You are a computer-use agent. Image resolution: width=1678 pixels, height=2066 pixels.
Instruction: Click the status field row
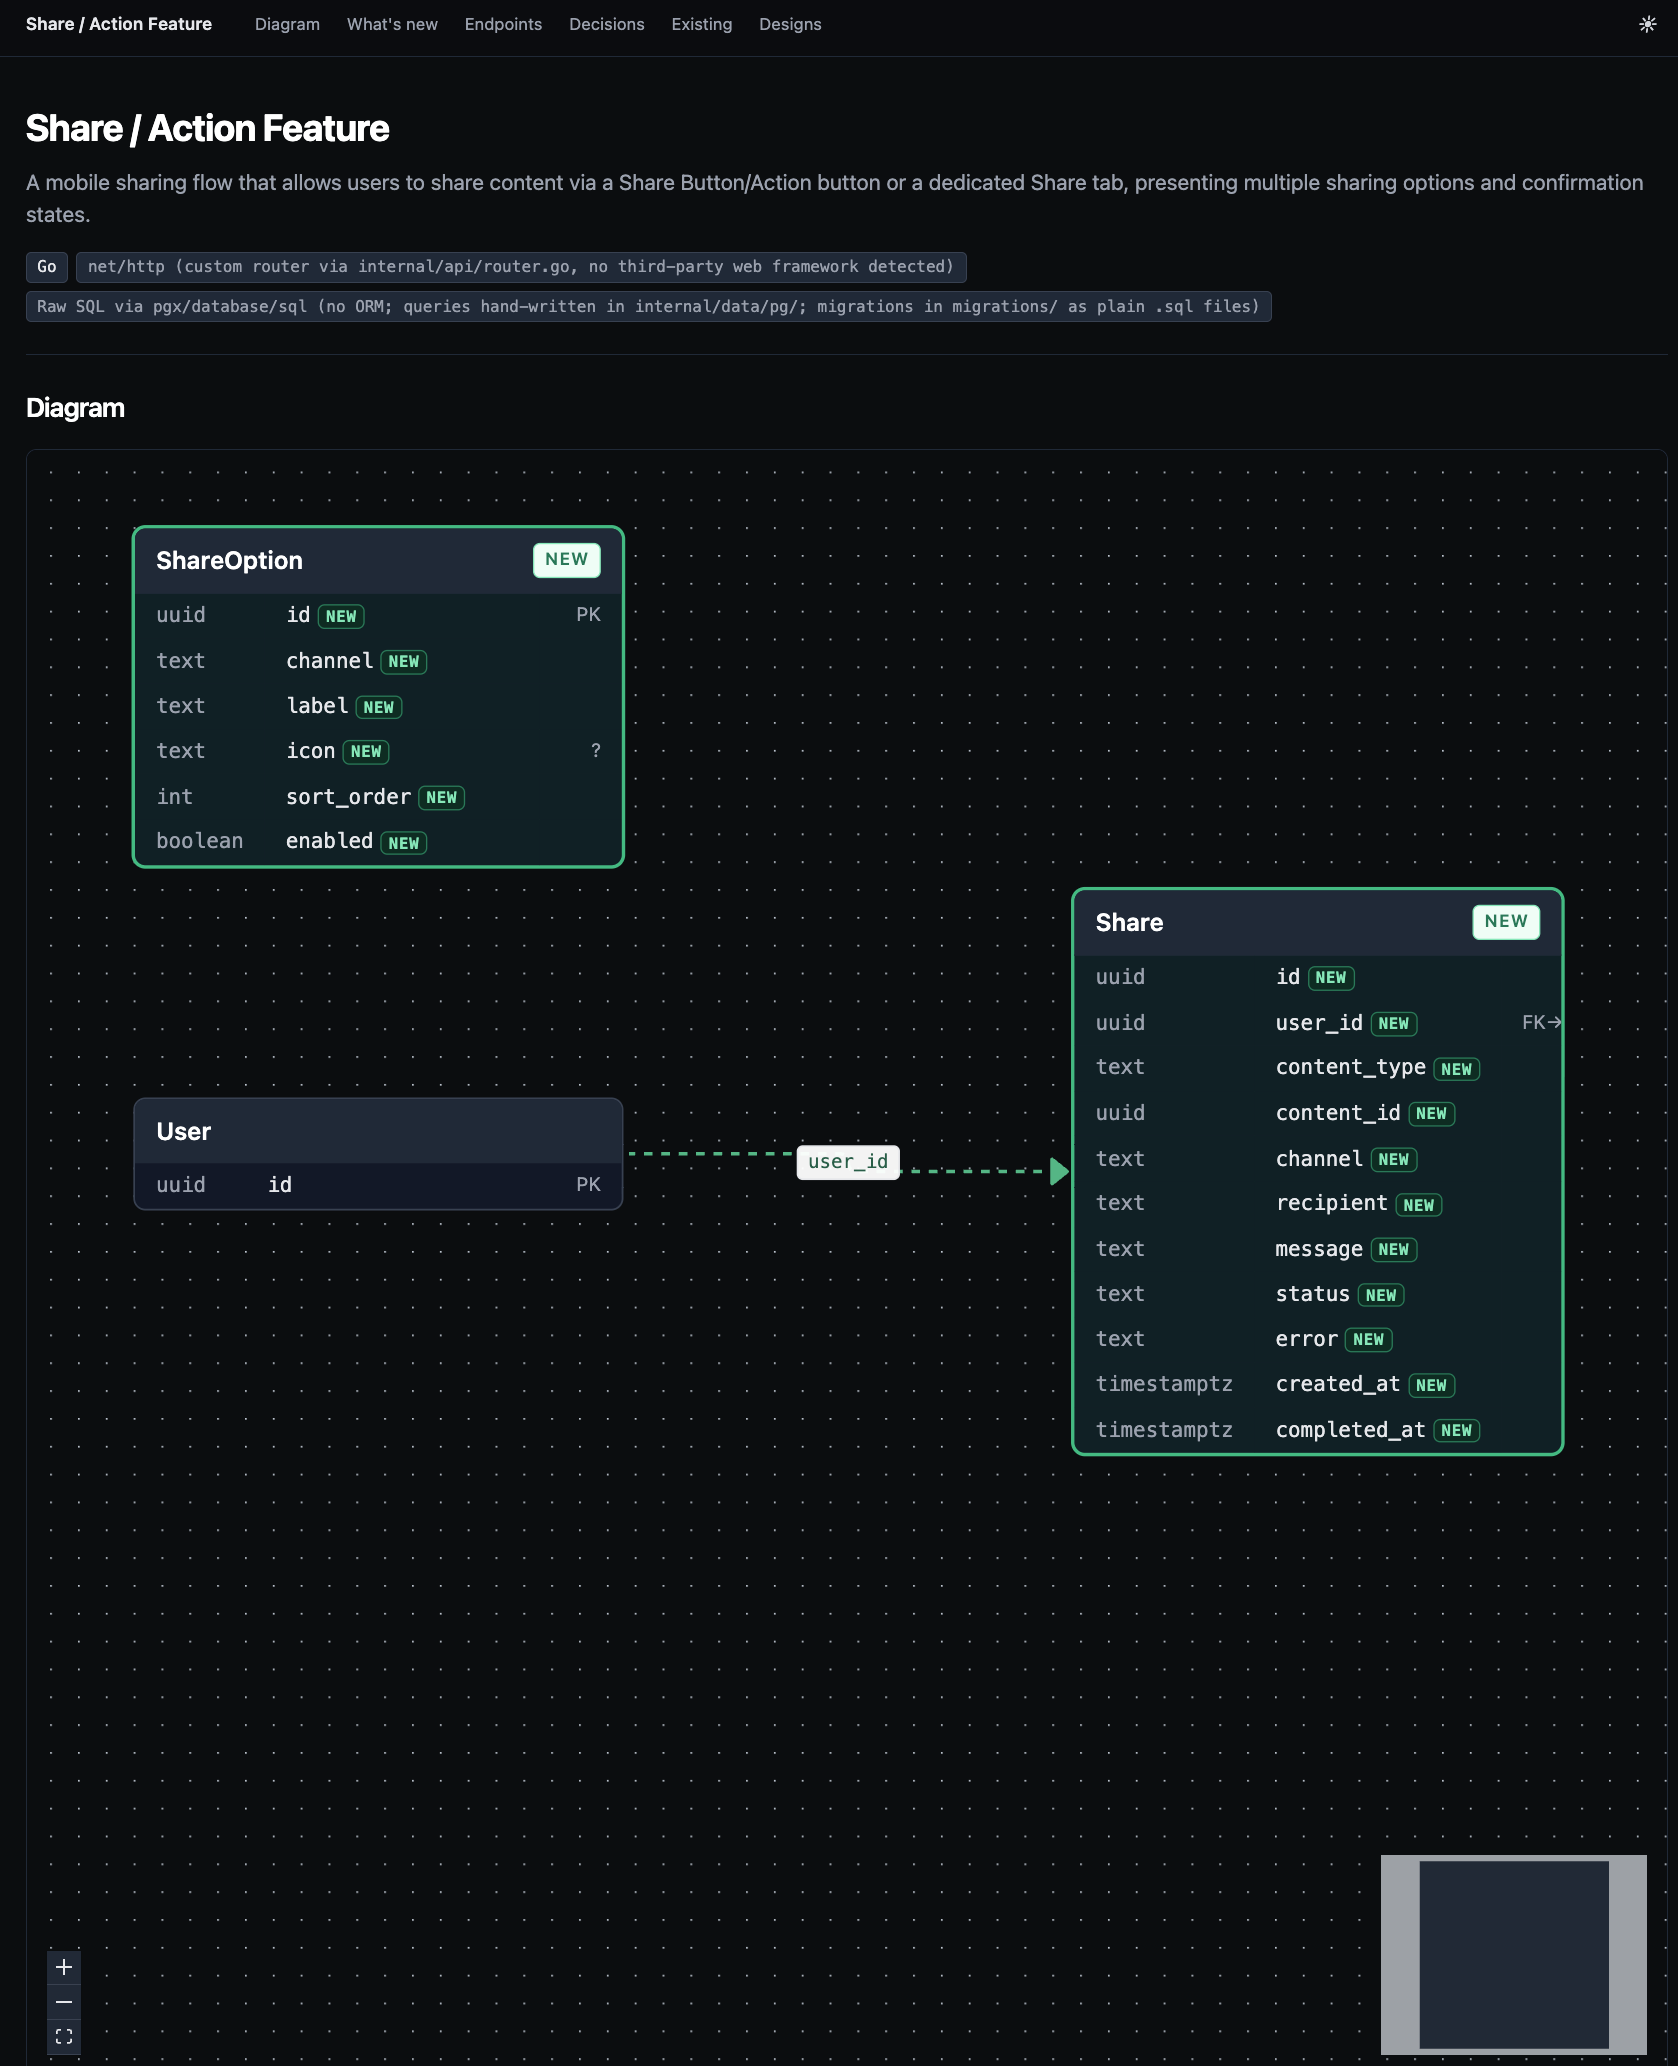pos(1317,1294)
